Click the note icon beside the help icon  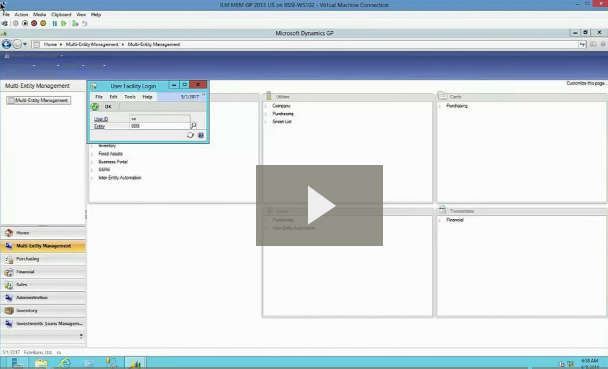[190, 135]
